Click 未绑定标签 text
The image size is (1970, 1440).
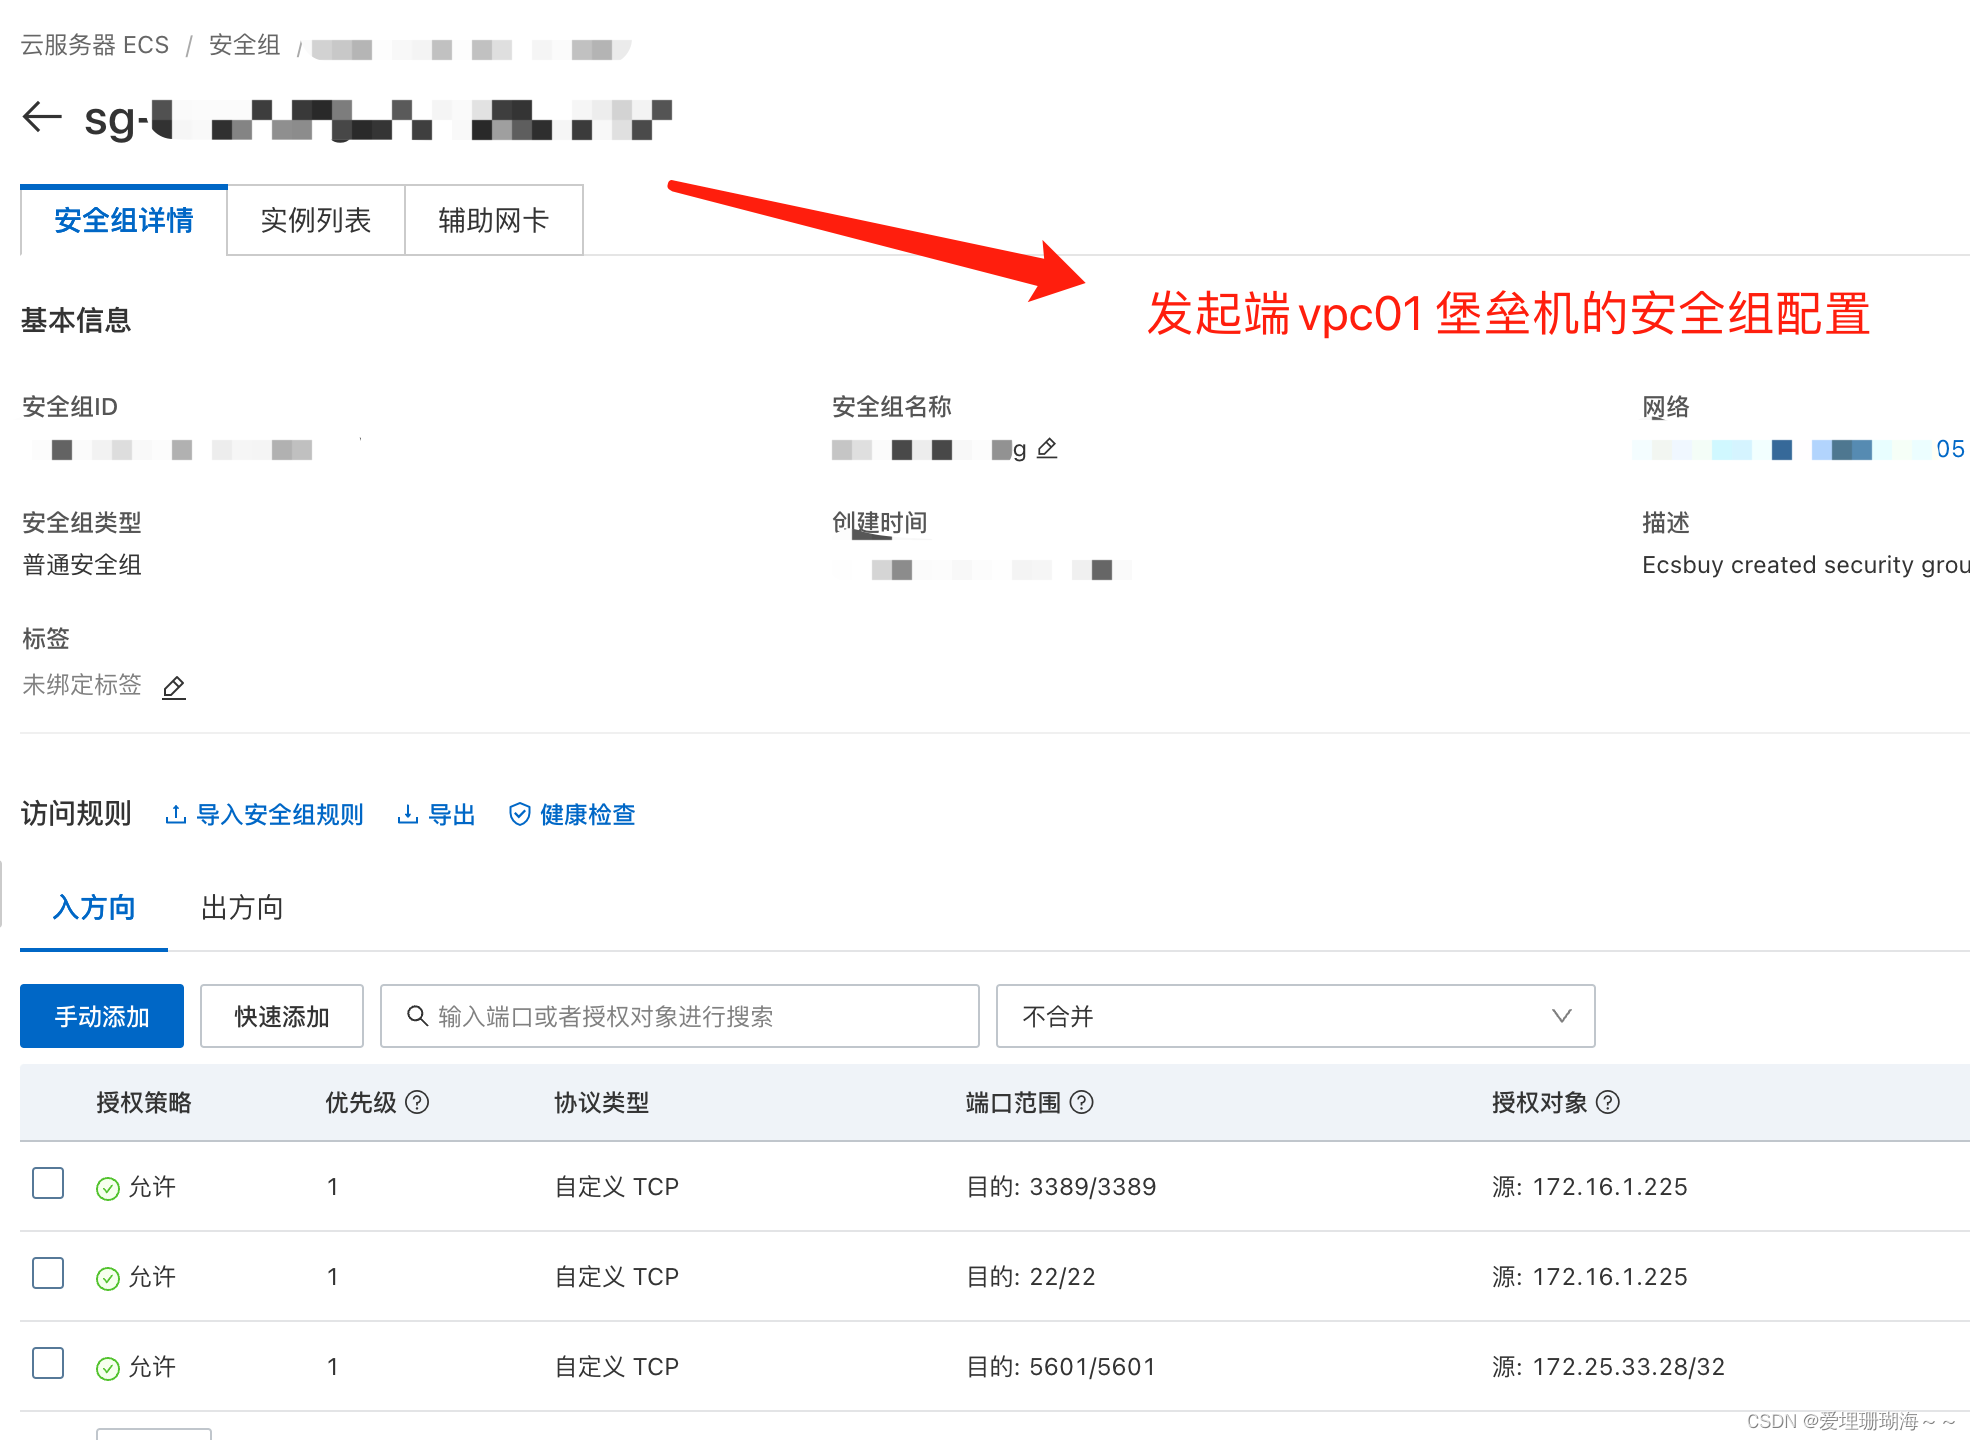tap(82, 685)
